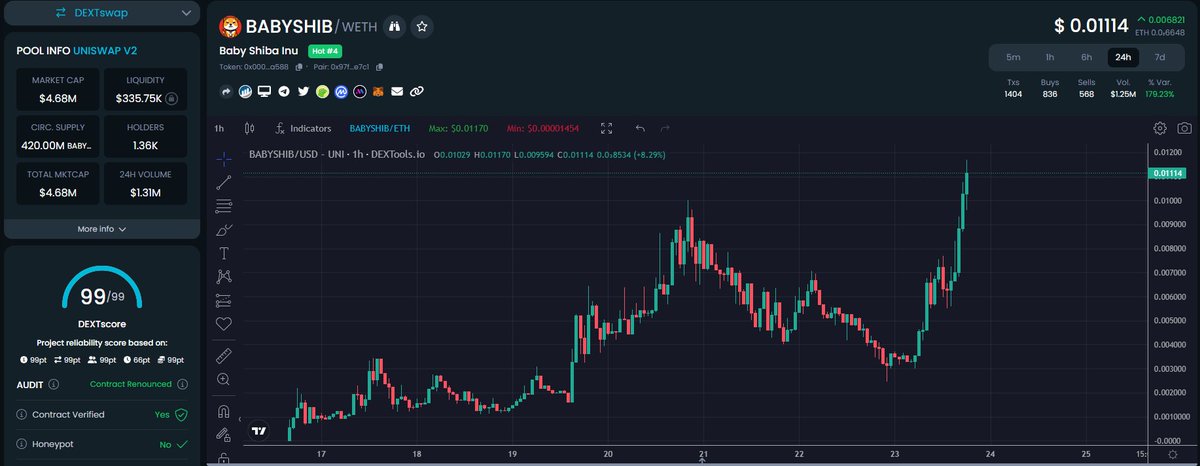1200x466 pixels.
Task: Click the share arrow icon
Action: coord(227,91)
